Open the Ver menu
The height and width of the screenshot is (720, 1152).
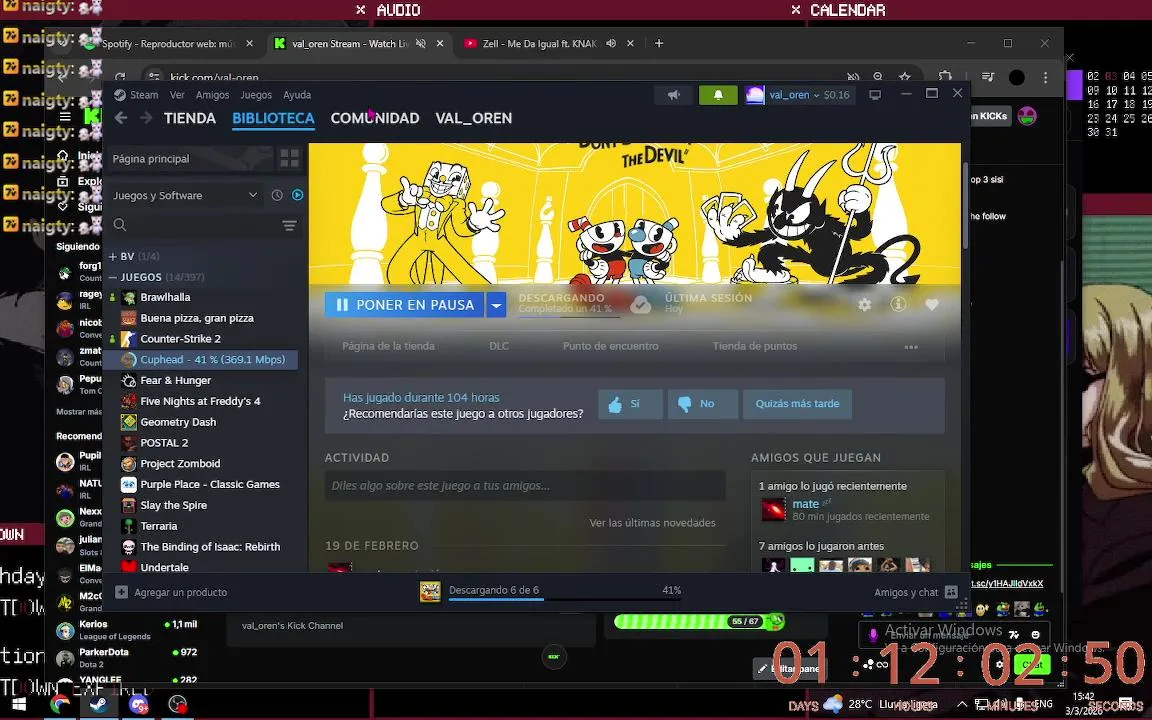coord(177,95)
